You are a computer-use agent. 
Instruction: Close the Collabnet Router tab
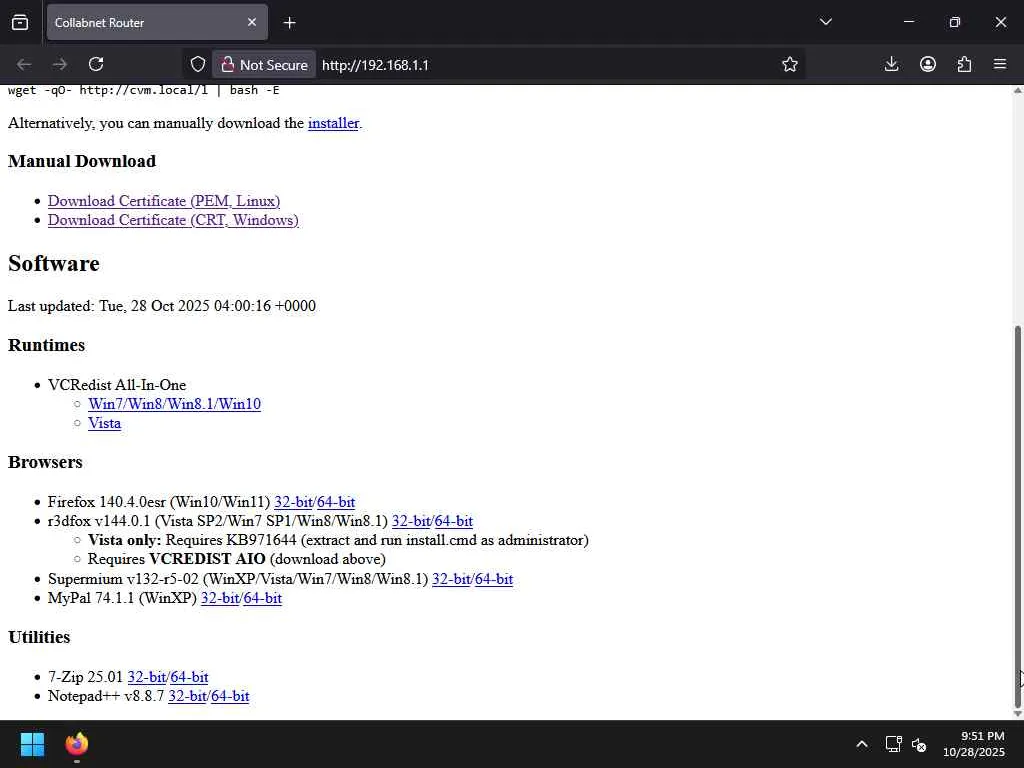coord(251,22)
